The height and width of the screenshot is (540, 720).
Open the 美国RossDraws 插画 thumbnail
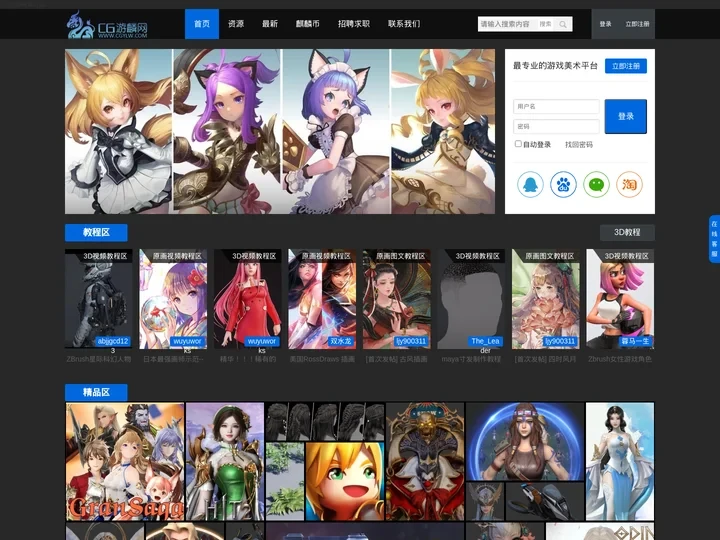click(322, 299)
